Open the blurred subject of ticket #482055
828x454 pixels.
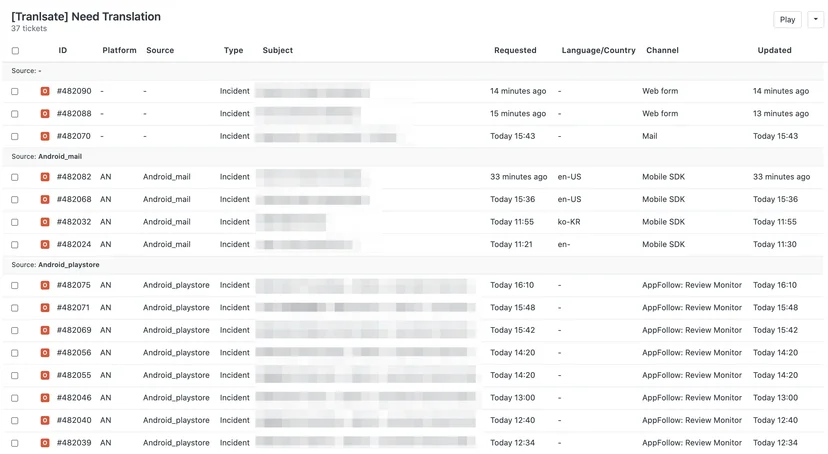pos(365,375)
